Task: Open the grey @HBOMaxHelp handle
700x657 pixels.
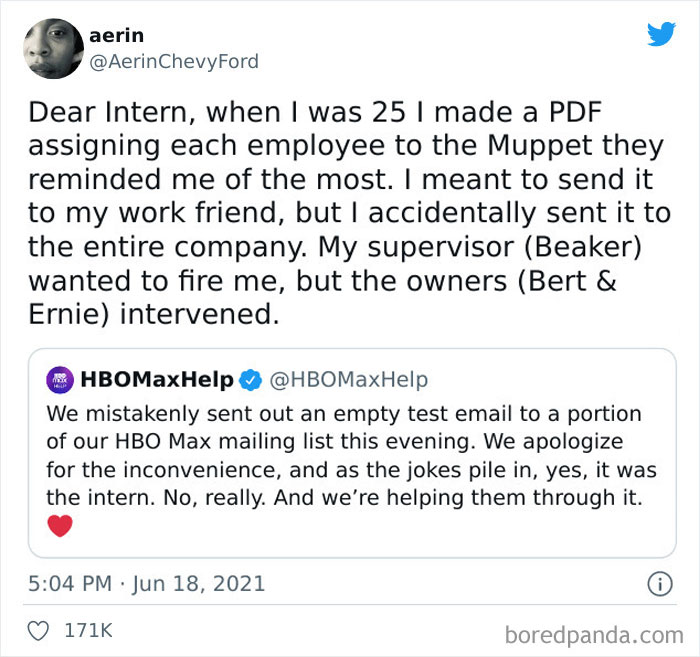Action: tap(349, 380)
